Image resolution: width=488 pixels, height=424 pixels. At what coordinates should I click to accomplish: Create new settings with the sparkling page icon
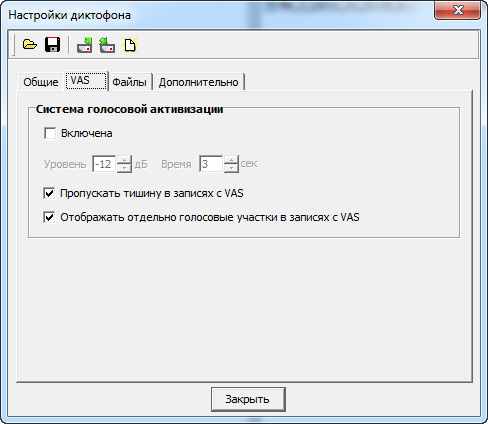(x=130, y=45)
